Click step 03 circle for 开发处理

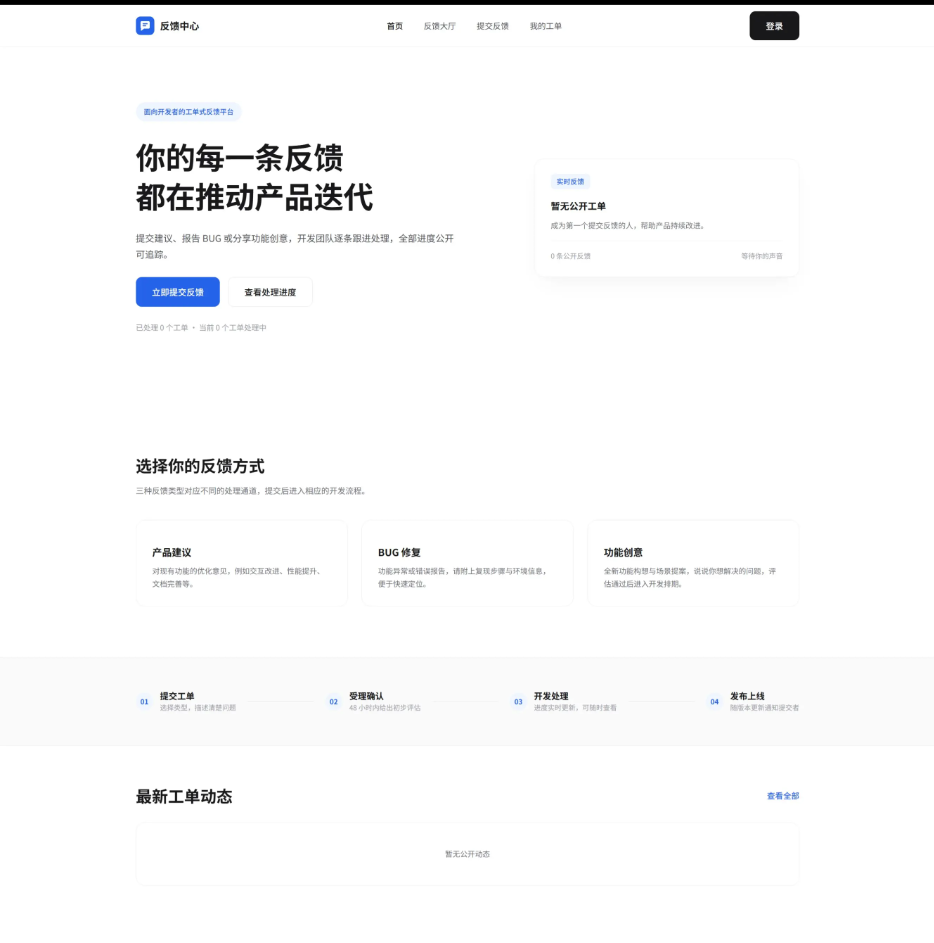(x=518, y=701)
